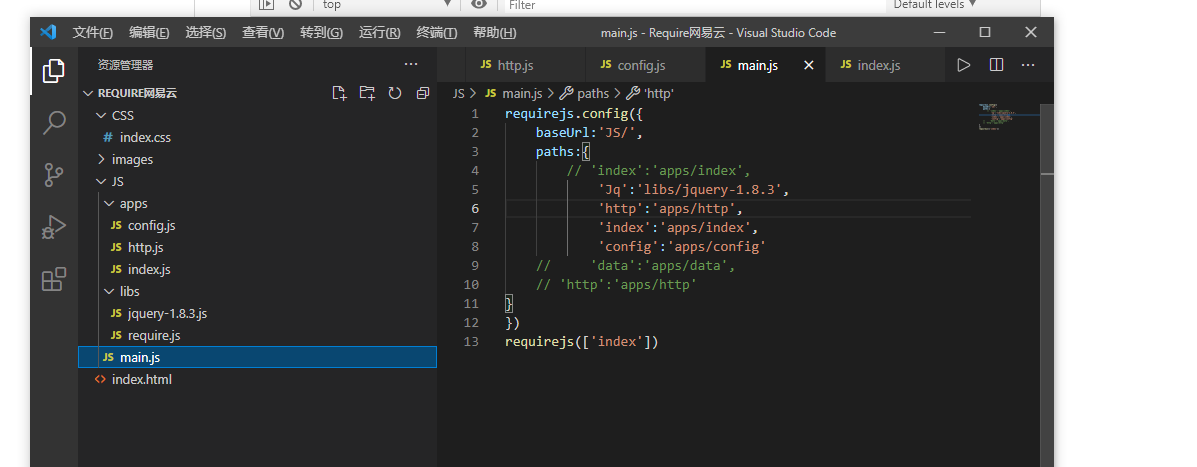Click the editor vertical scrollbar

tap(1047, 284)
